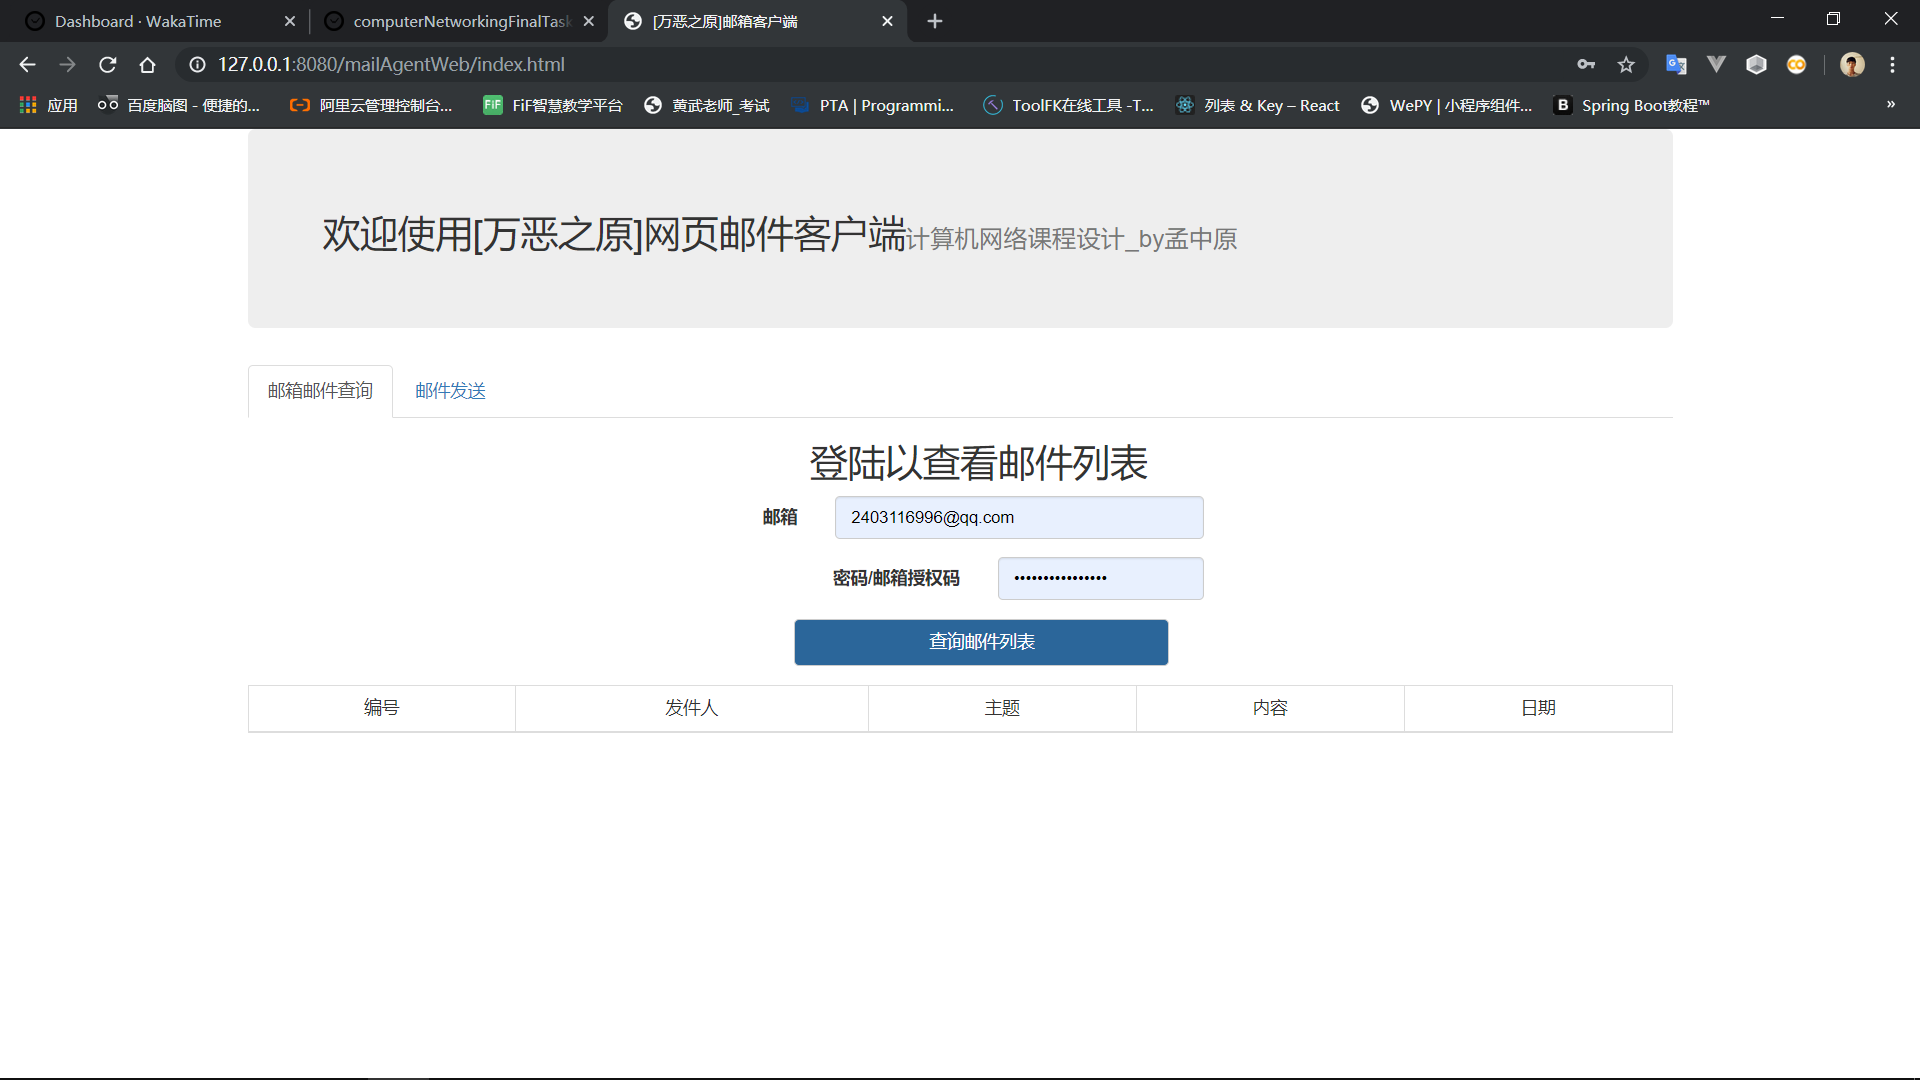Screen dimensions: 1920x1080
Task: Open saved password key icon
Action: tap(1586, 65)
